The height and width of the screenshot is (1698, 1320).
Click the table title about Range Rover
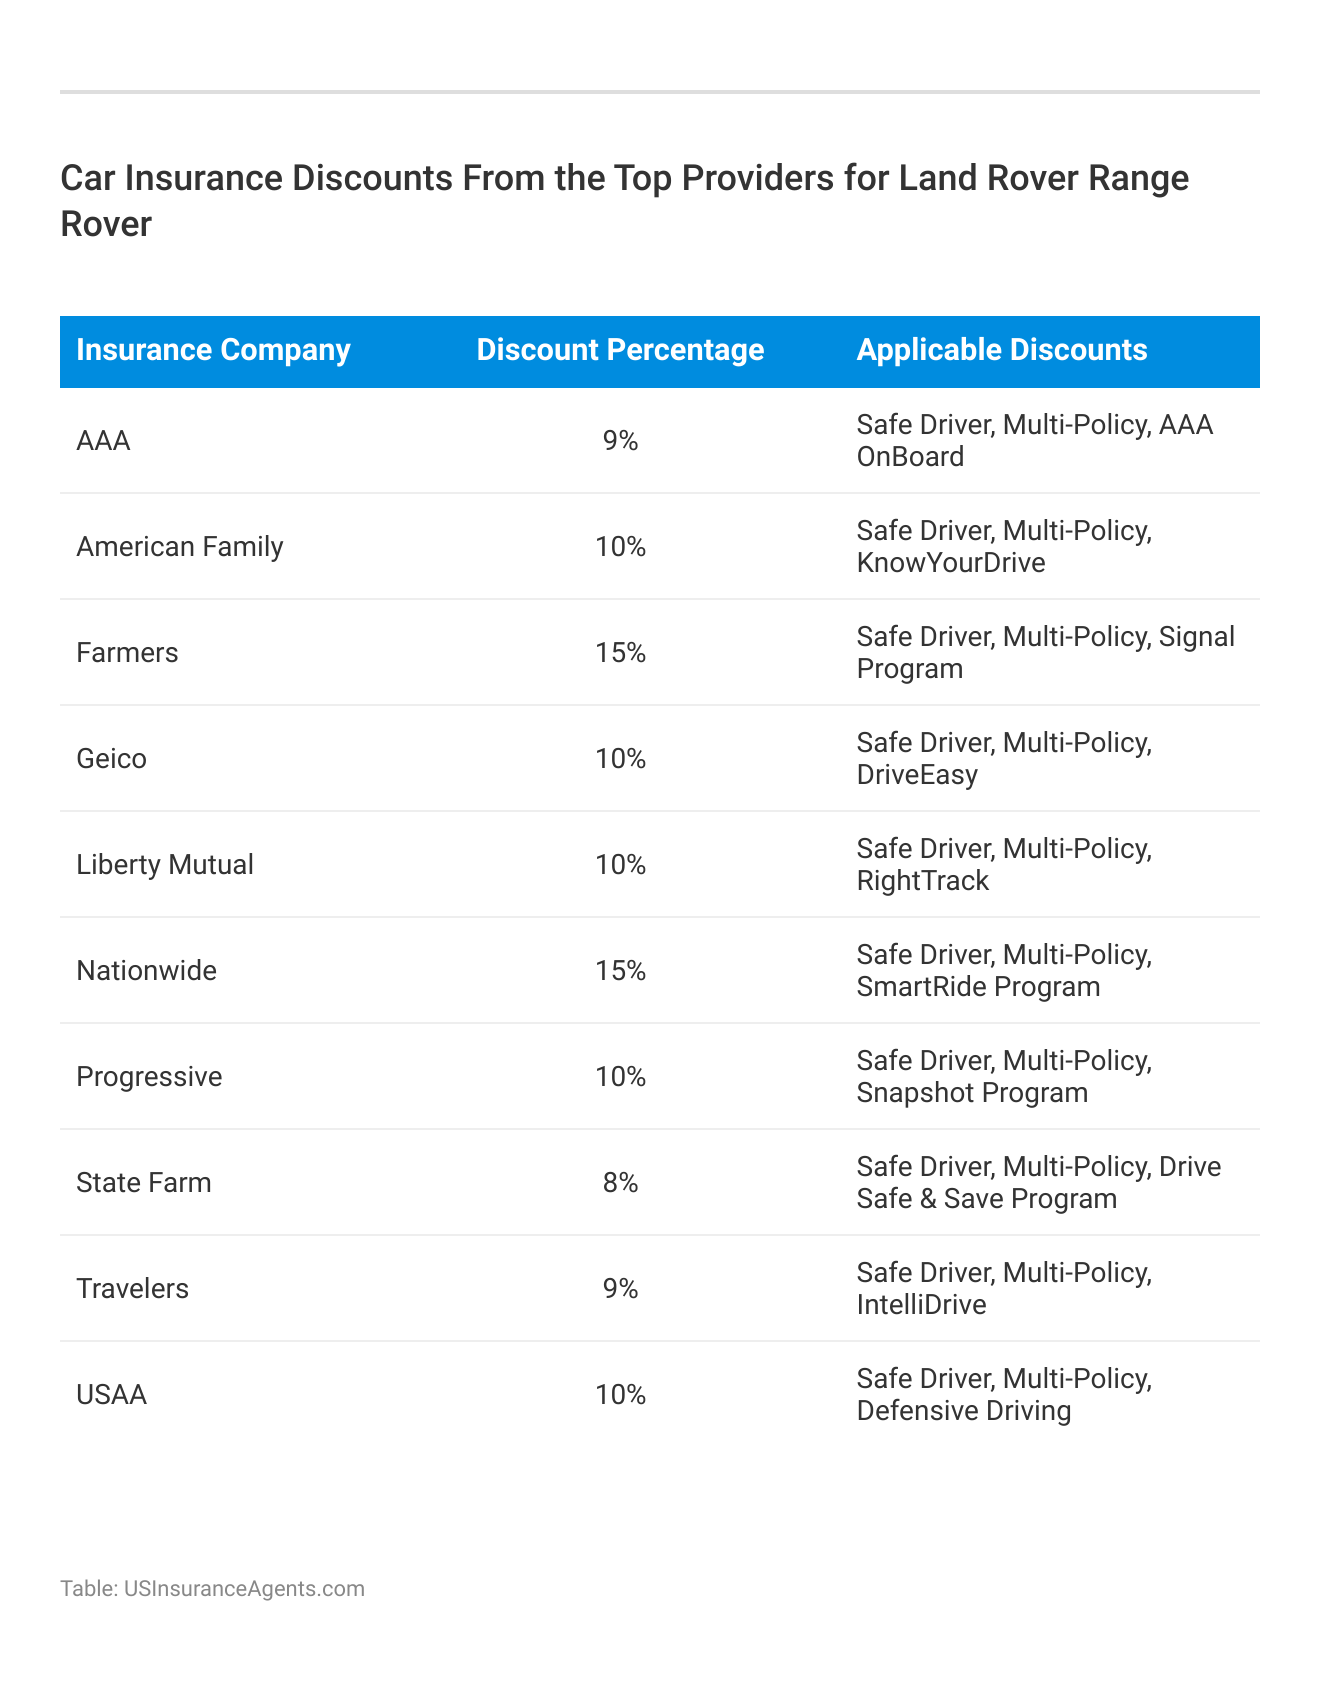[624, 200]
